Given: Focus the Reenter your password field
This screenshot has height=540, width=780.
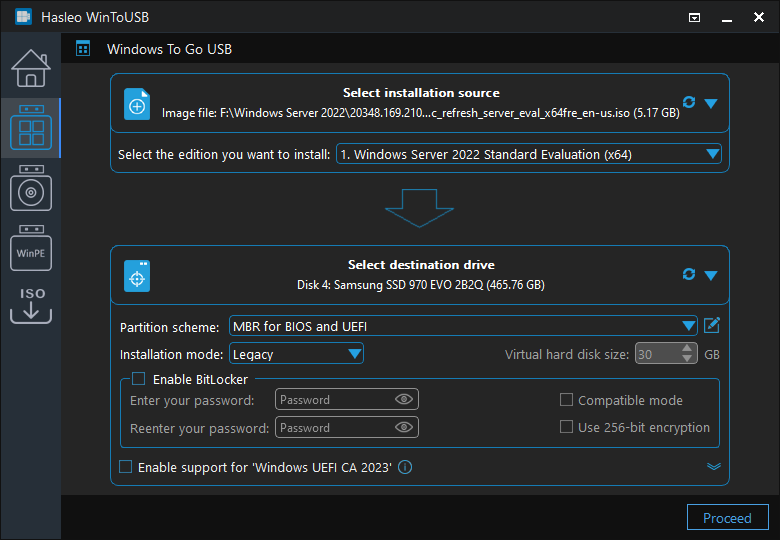Looking at the screenshot, I should (x=347, y=427).
